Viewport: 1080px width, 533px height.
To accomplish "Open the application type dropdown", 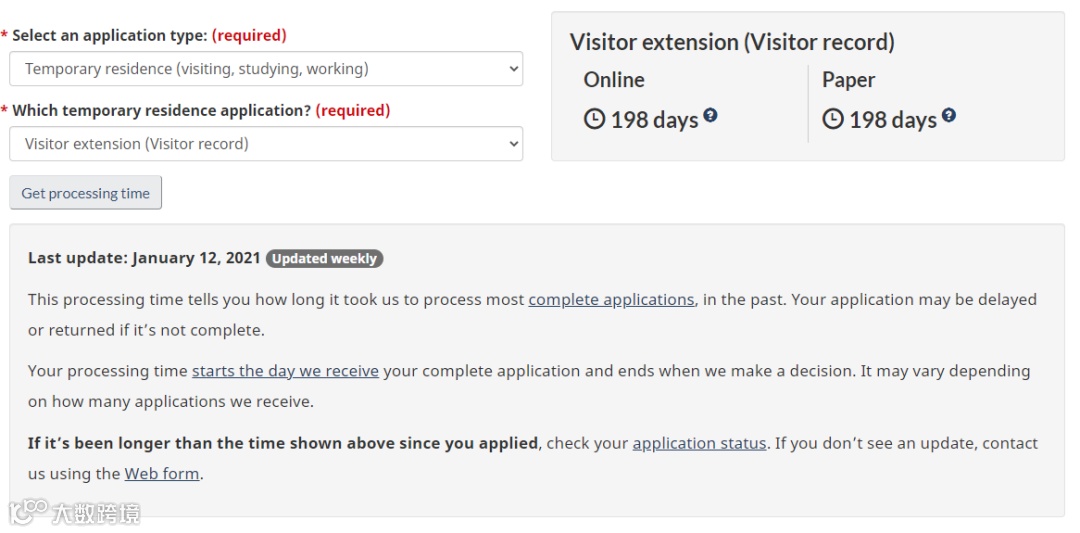I will point(265,69).
